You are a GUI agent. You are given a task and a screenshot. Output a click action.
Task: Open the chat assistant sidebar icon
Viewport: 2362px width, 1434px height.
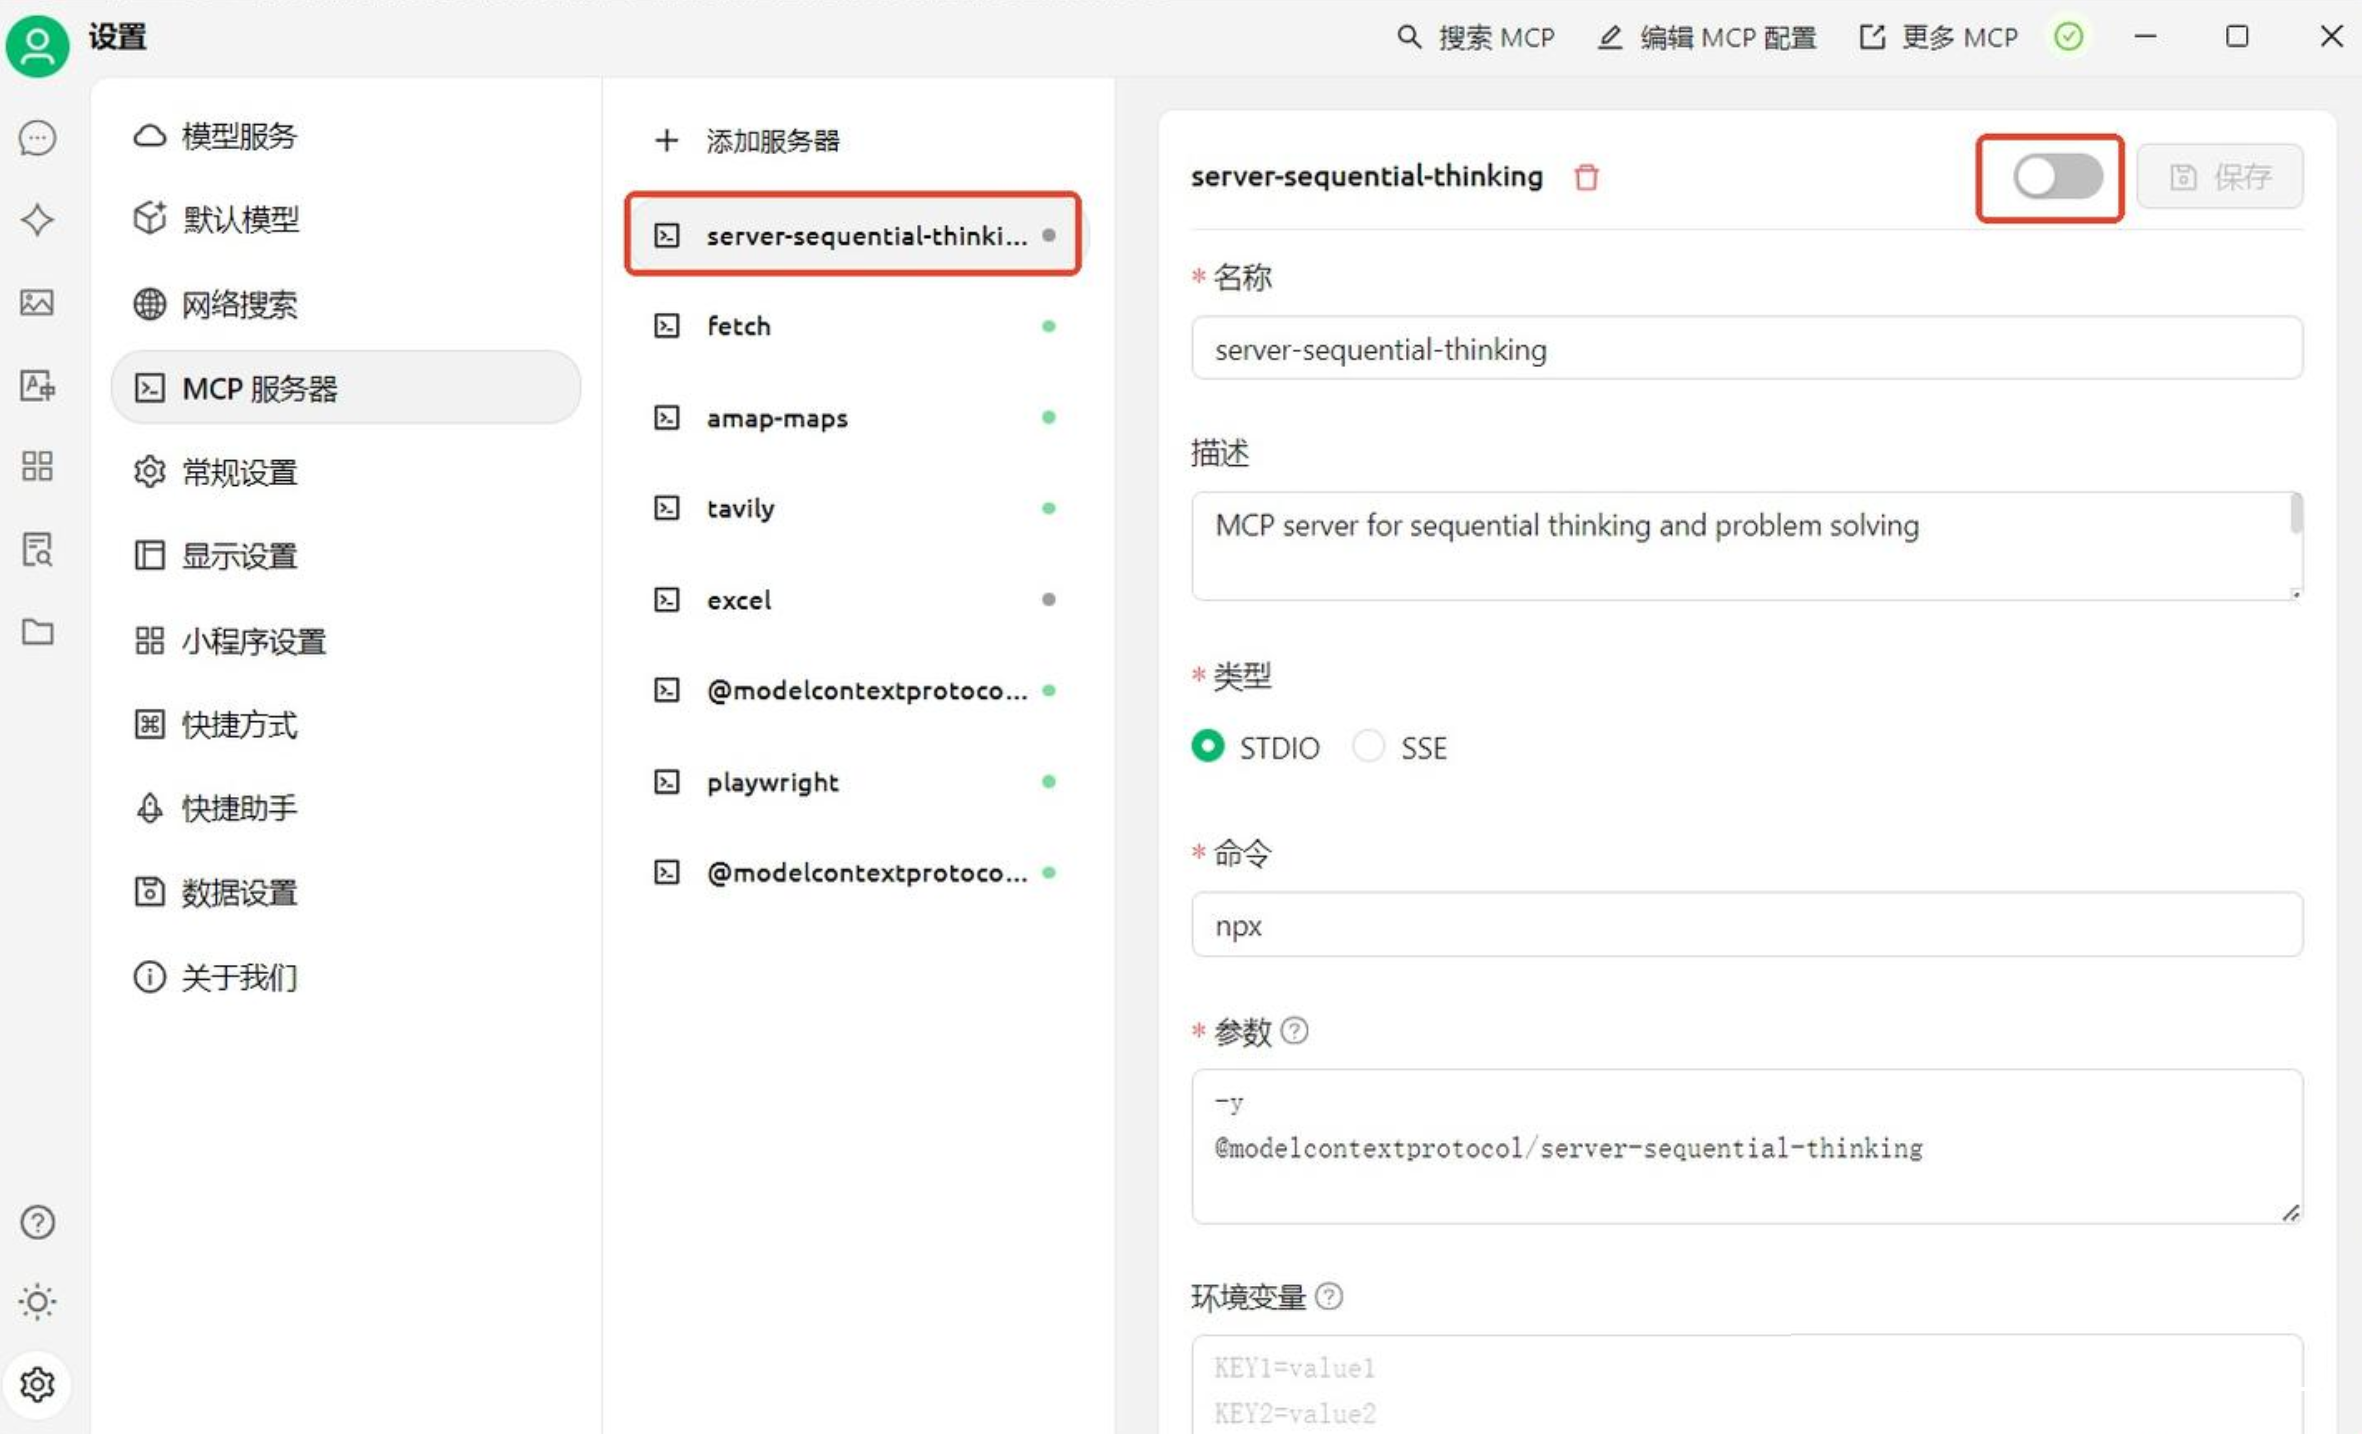tap(37, 137)
